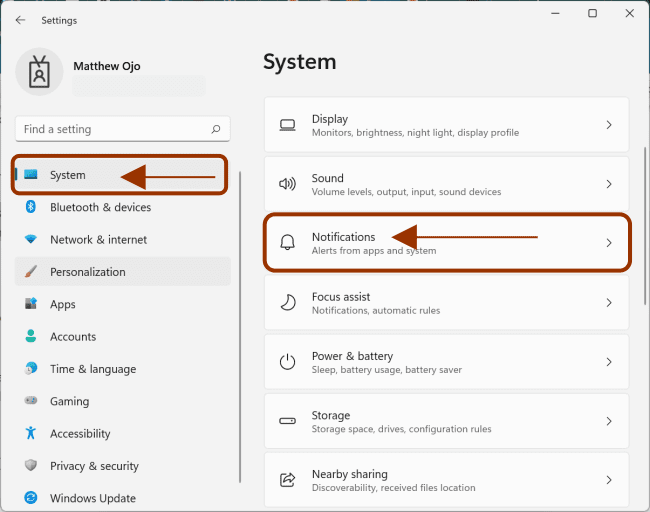Open Accessibility section
Screen dimensions: 650x512
pos(123,433)
